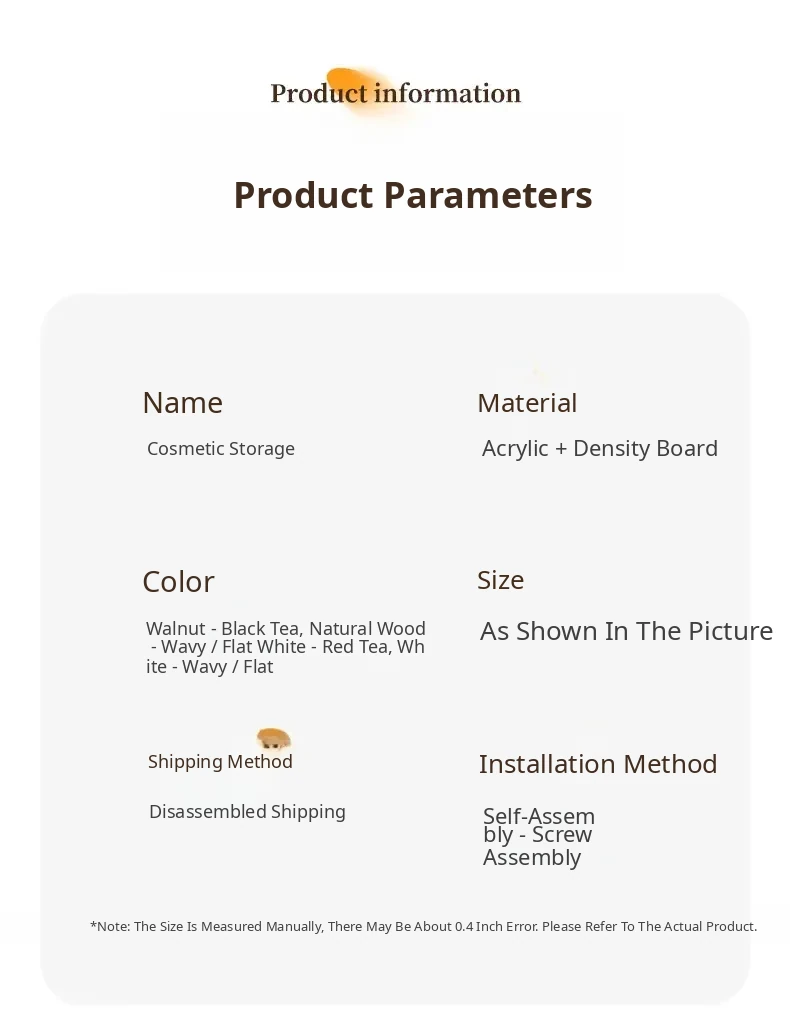
Task: Select the "Cosmetic Storage" name value
Action: (221, 449)
